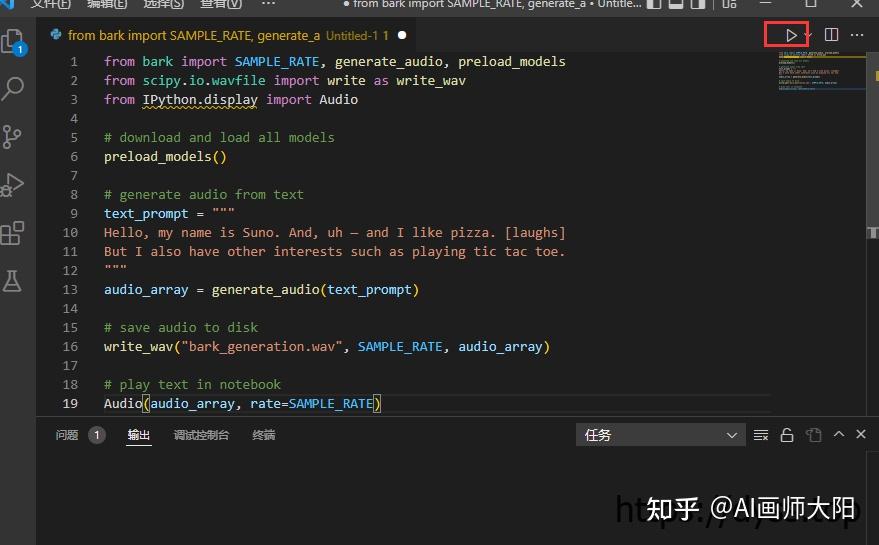This screenshot has width=879, height=545.
Task: Open the Search view in activity bar
Action: pos(13,89)
